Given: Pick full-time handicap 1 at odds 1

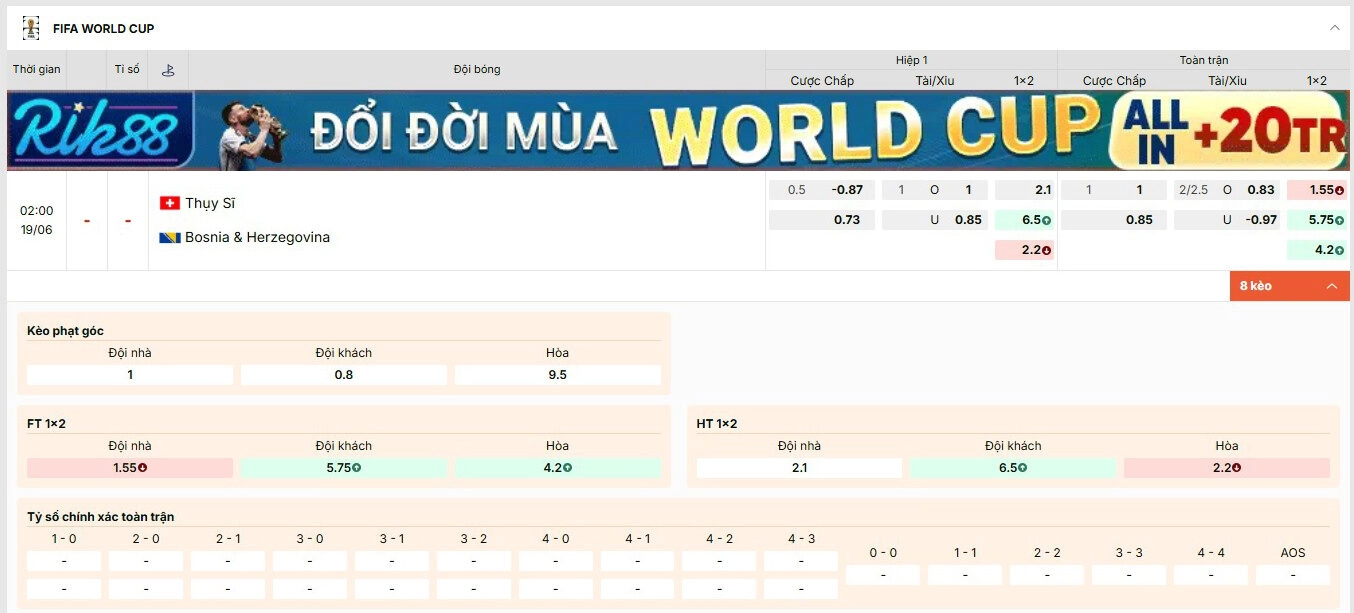Looking at the screenshot, I should point(1114,190).
